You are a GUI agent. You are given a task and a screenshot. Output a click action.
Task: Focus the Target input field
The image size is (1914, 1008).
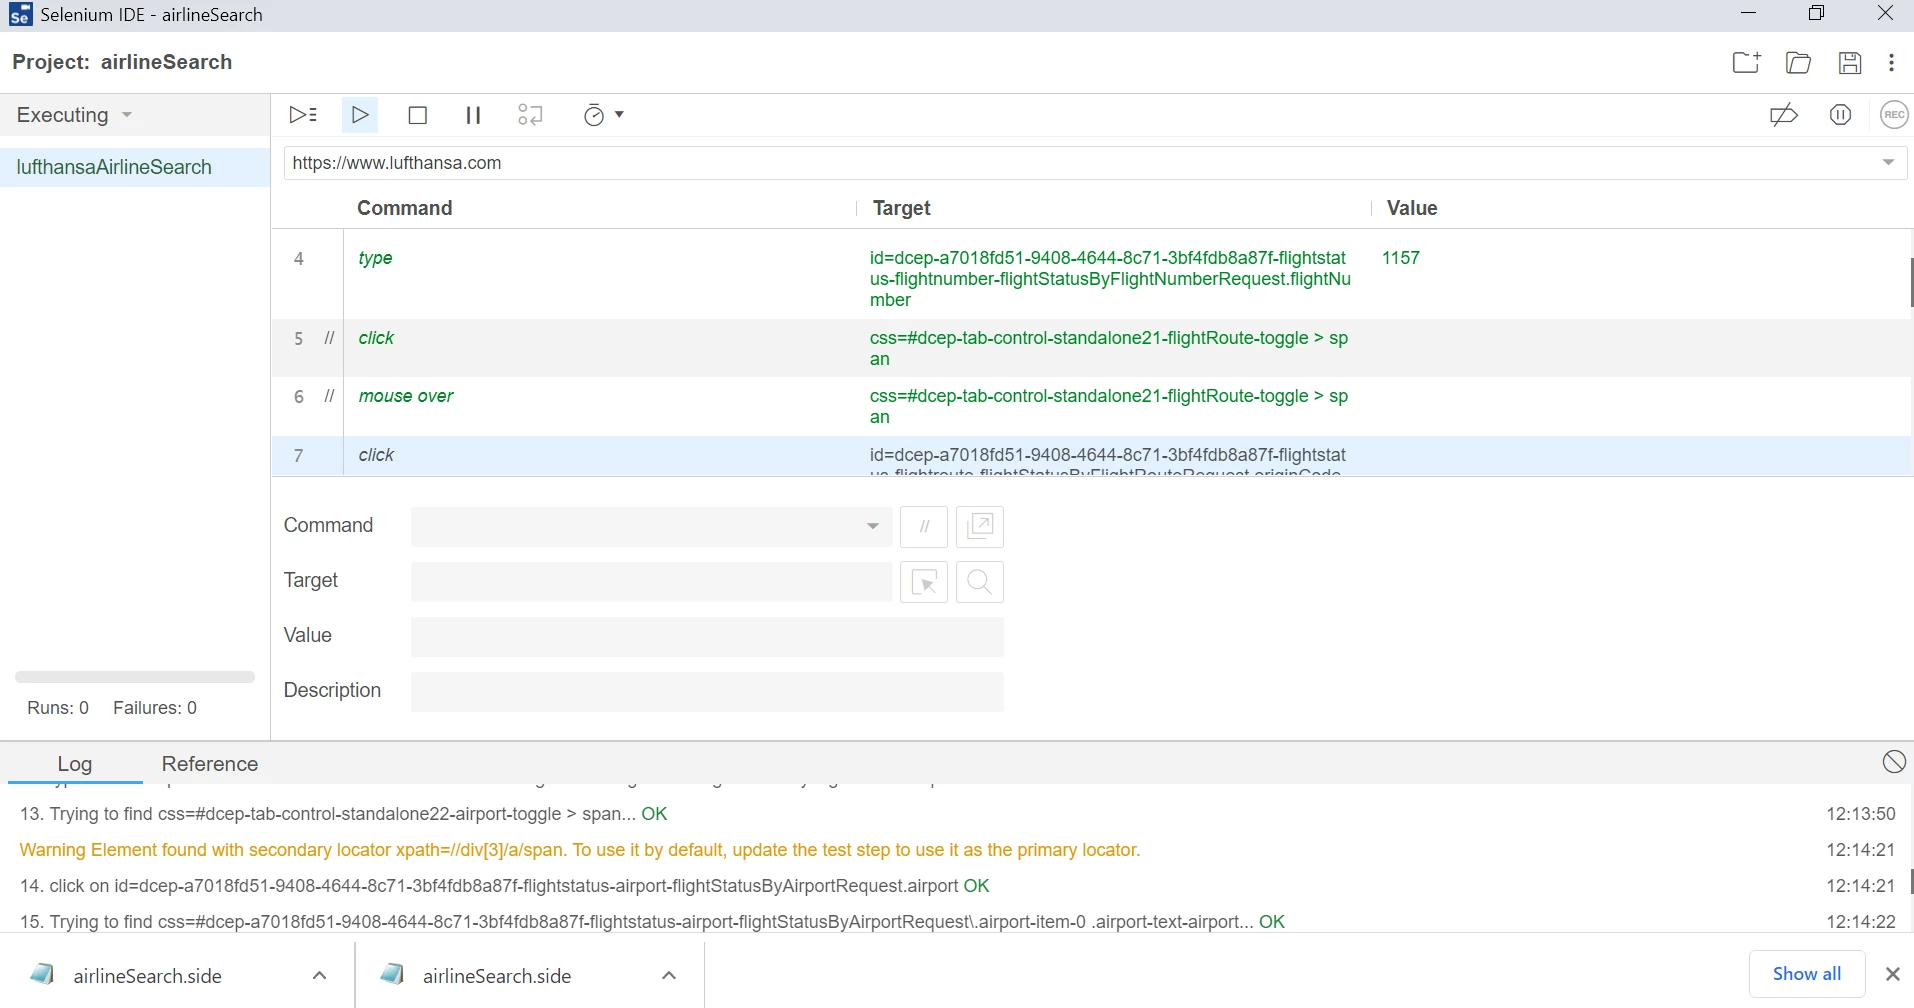[x=651, y=582]
